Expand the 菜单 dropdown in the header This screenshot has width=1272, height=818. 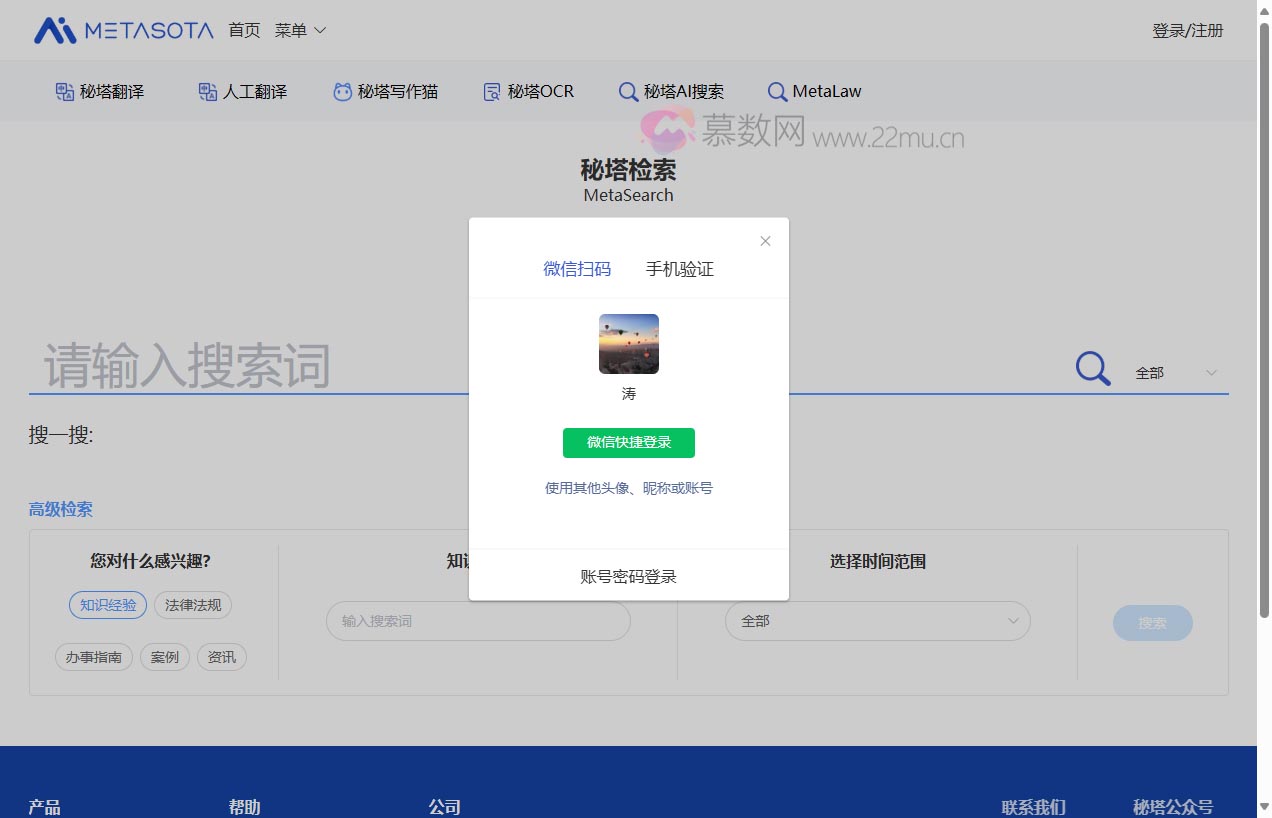(299, 31)
